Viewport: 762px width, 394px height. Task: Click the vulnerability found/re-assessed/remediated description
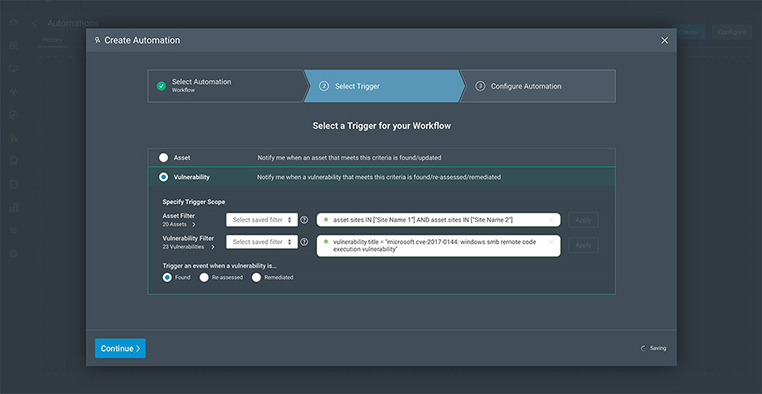click(379, 177)
